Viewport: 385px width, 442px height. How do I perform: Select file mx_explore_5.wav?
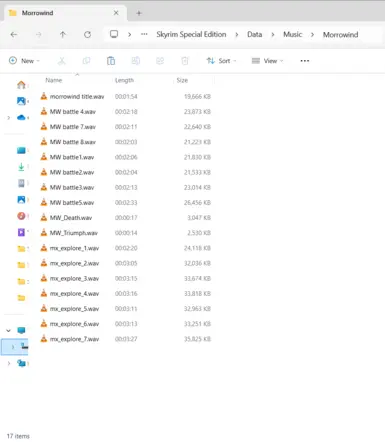pyautogui.click(x=74, y=309)
